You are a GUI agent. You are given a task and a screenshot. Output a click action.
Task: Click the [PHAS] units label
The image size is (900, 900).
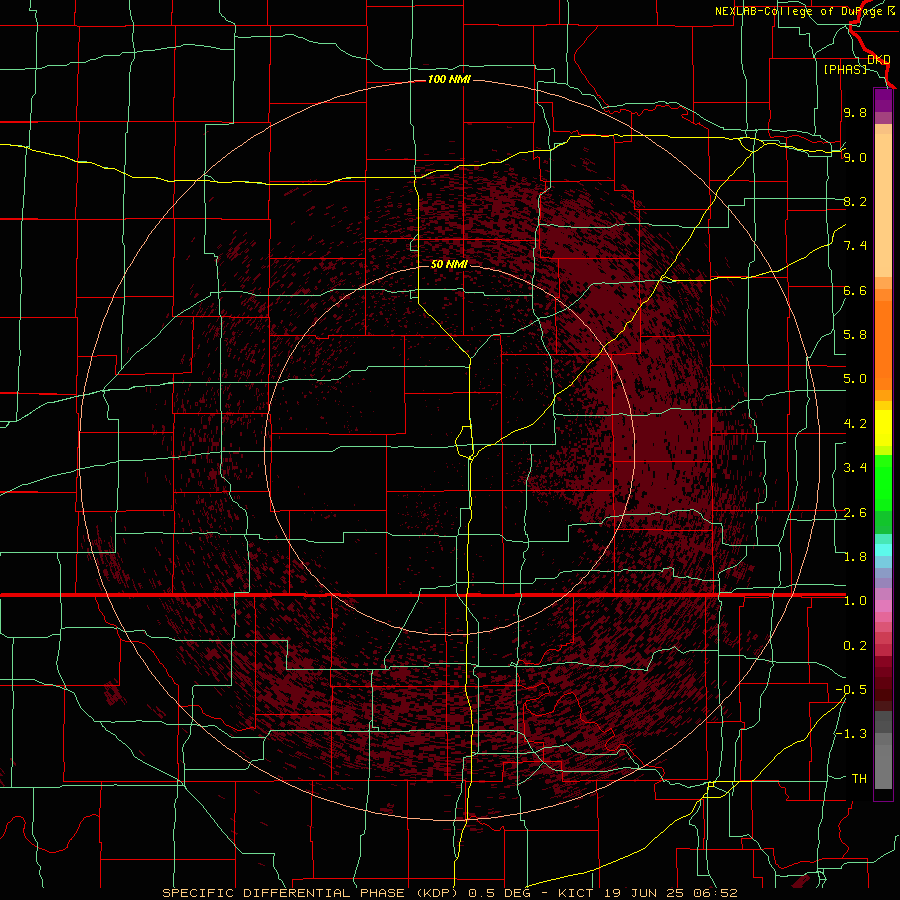click(845, 69)
